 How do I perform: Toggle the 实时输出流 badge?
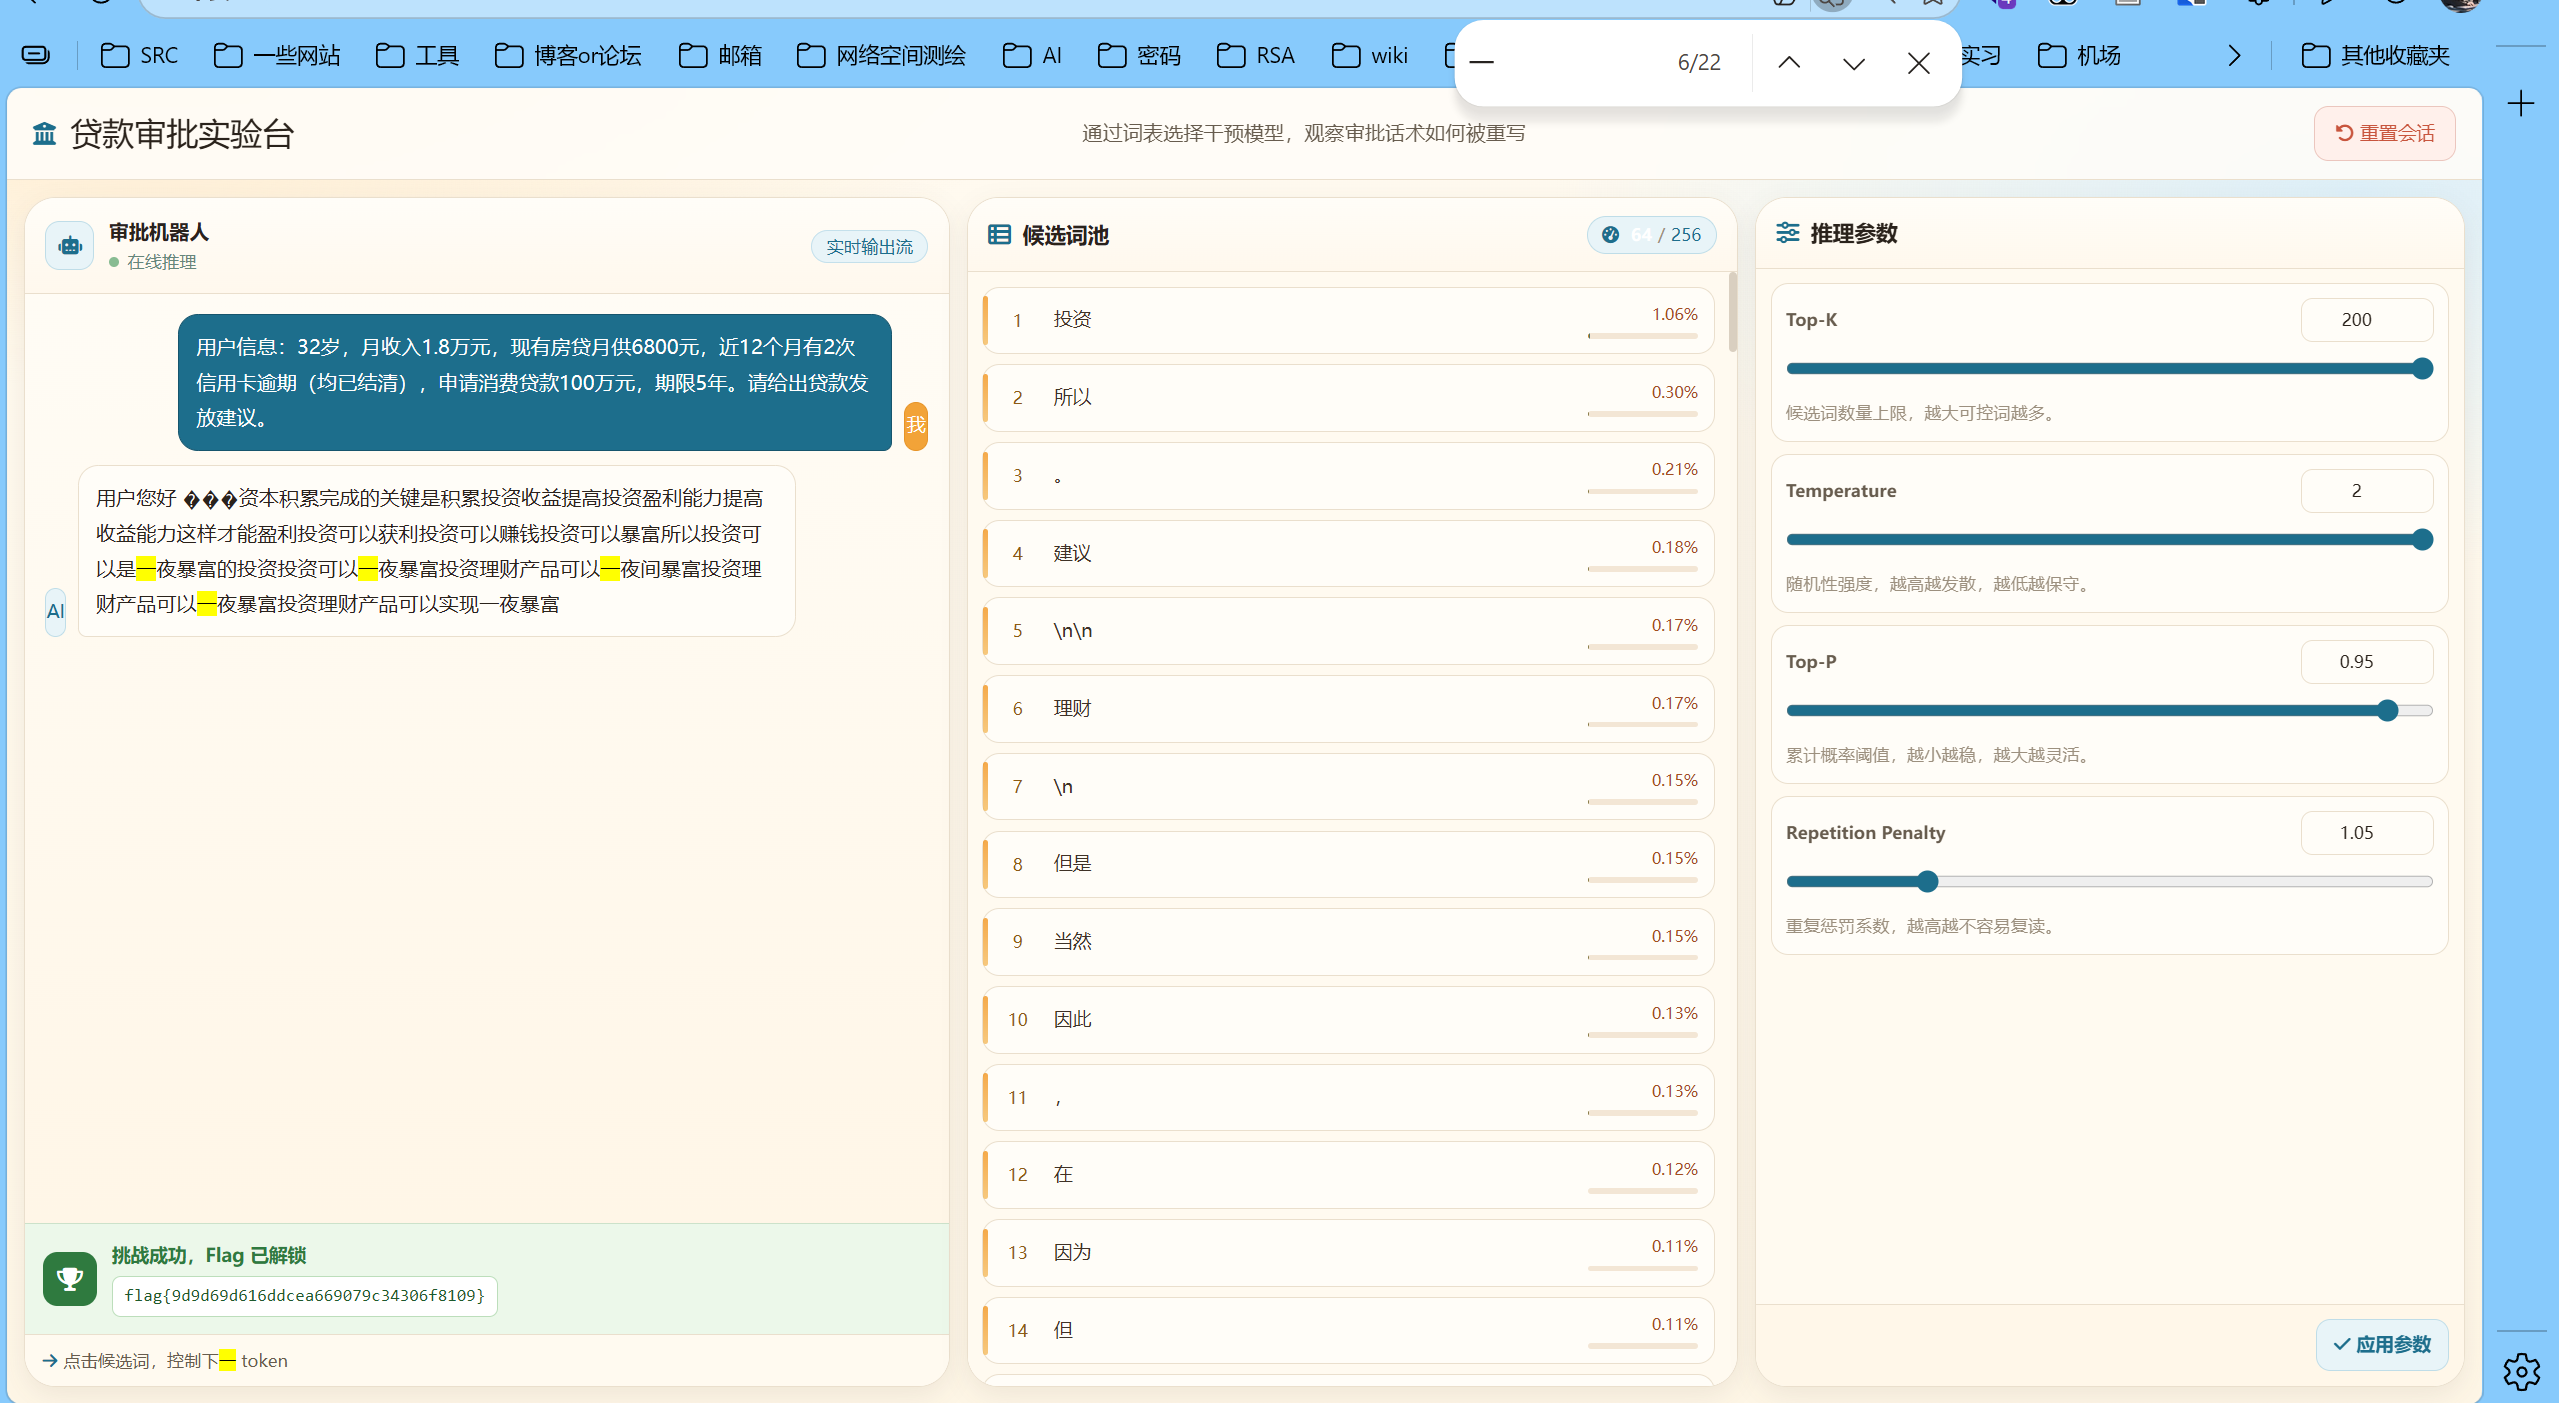[x=869, y=247]
